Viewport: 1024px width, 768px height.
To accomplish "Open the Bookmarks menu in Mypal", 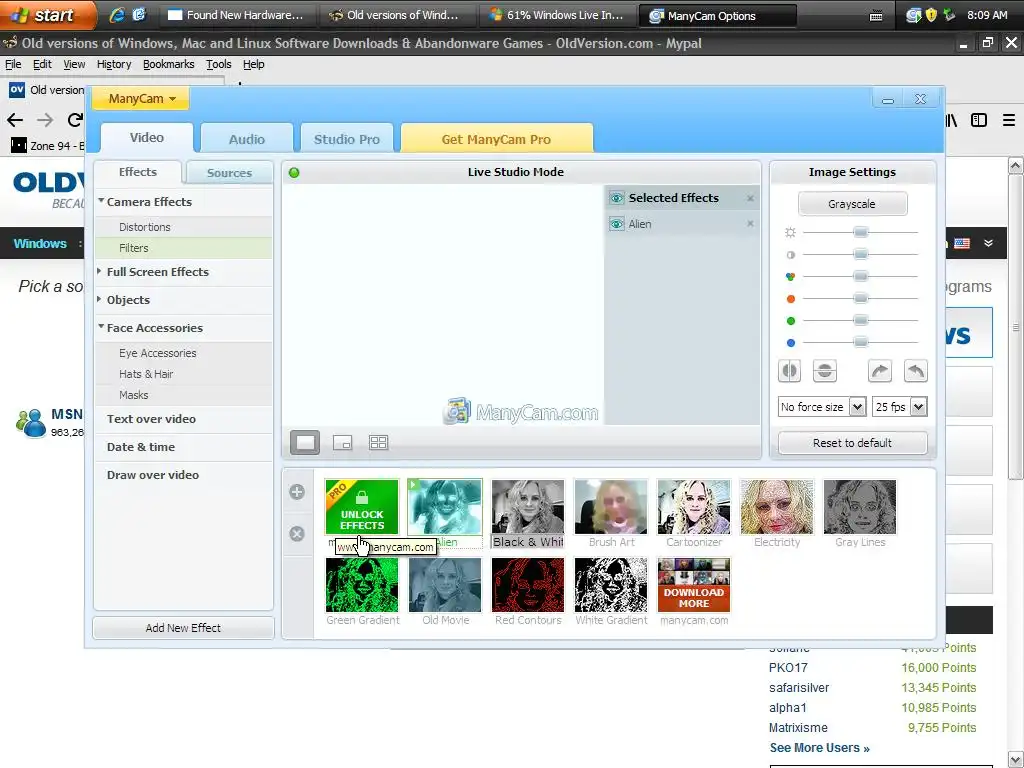I will coord(168,64).
